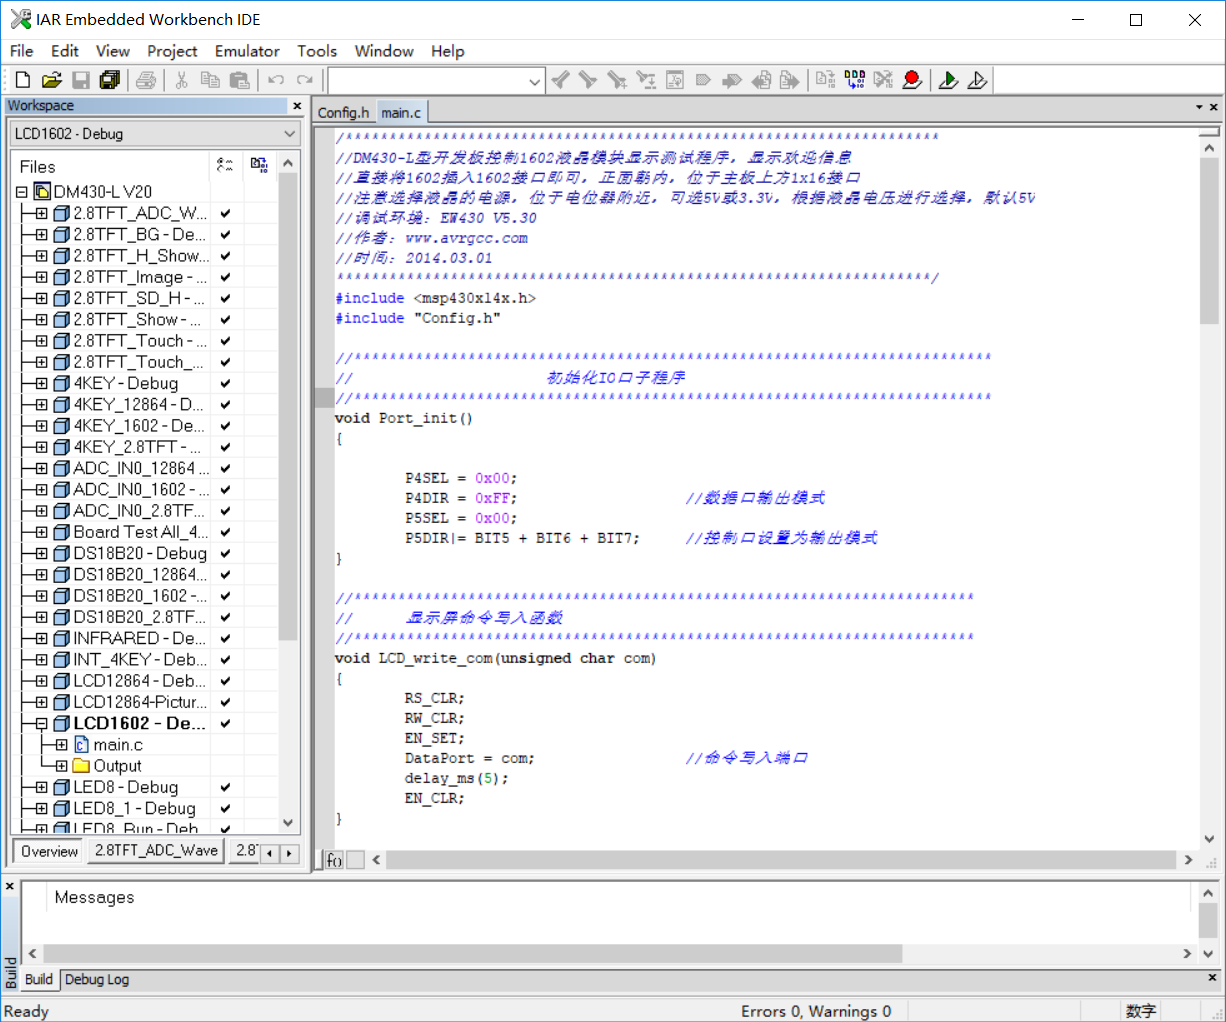Toggle a breakpoint with the red dot icon
This screenshot has height=1022, width=1226.
(912, 80)
